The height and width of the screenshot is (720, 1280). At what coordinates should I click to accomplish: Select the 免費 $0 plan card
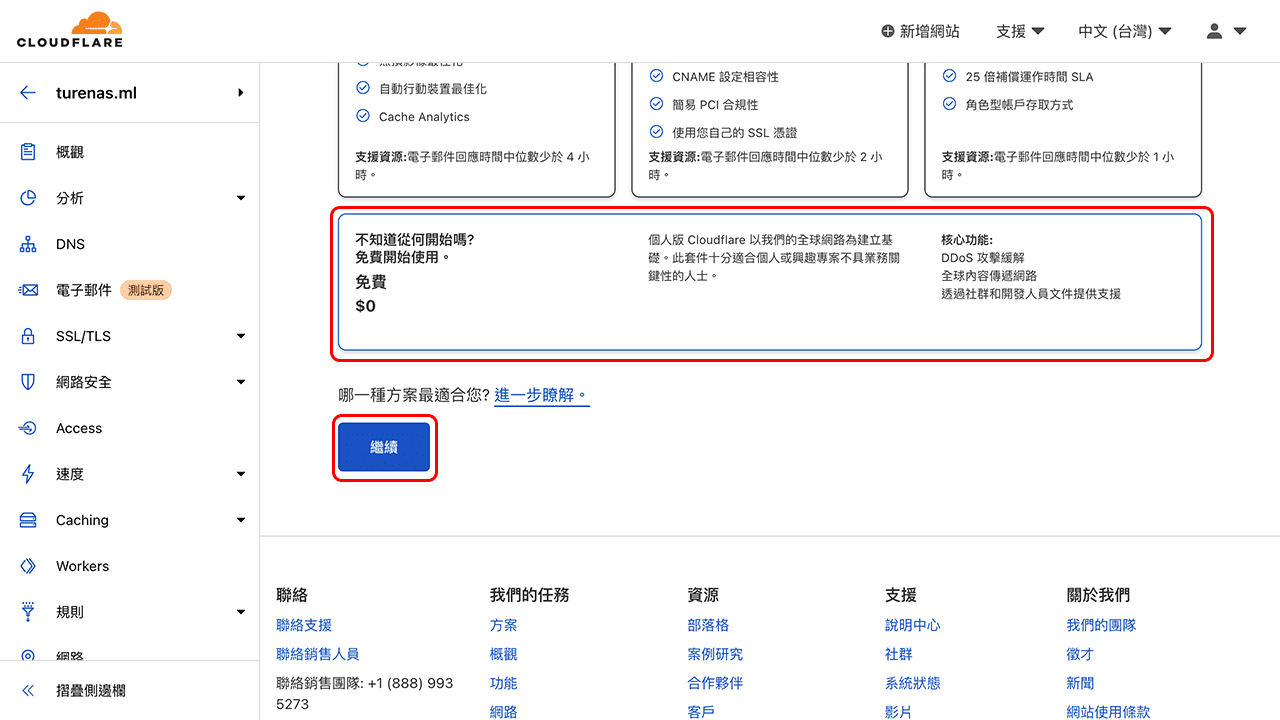pyautogui.click(x=770, y=283)
